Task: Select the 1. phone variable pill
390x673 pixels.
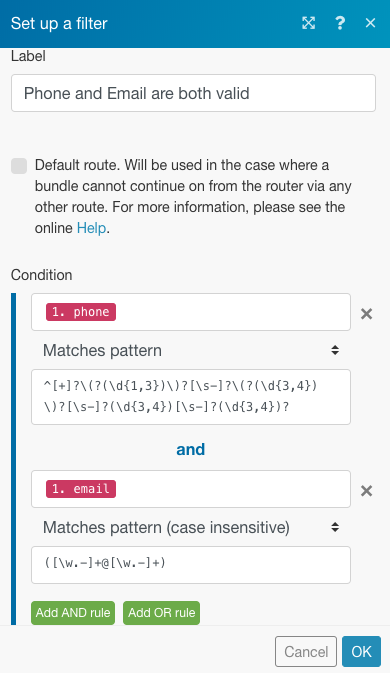Action: pyautogui.click(x=81, y=312)
